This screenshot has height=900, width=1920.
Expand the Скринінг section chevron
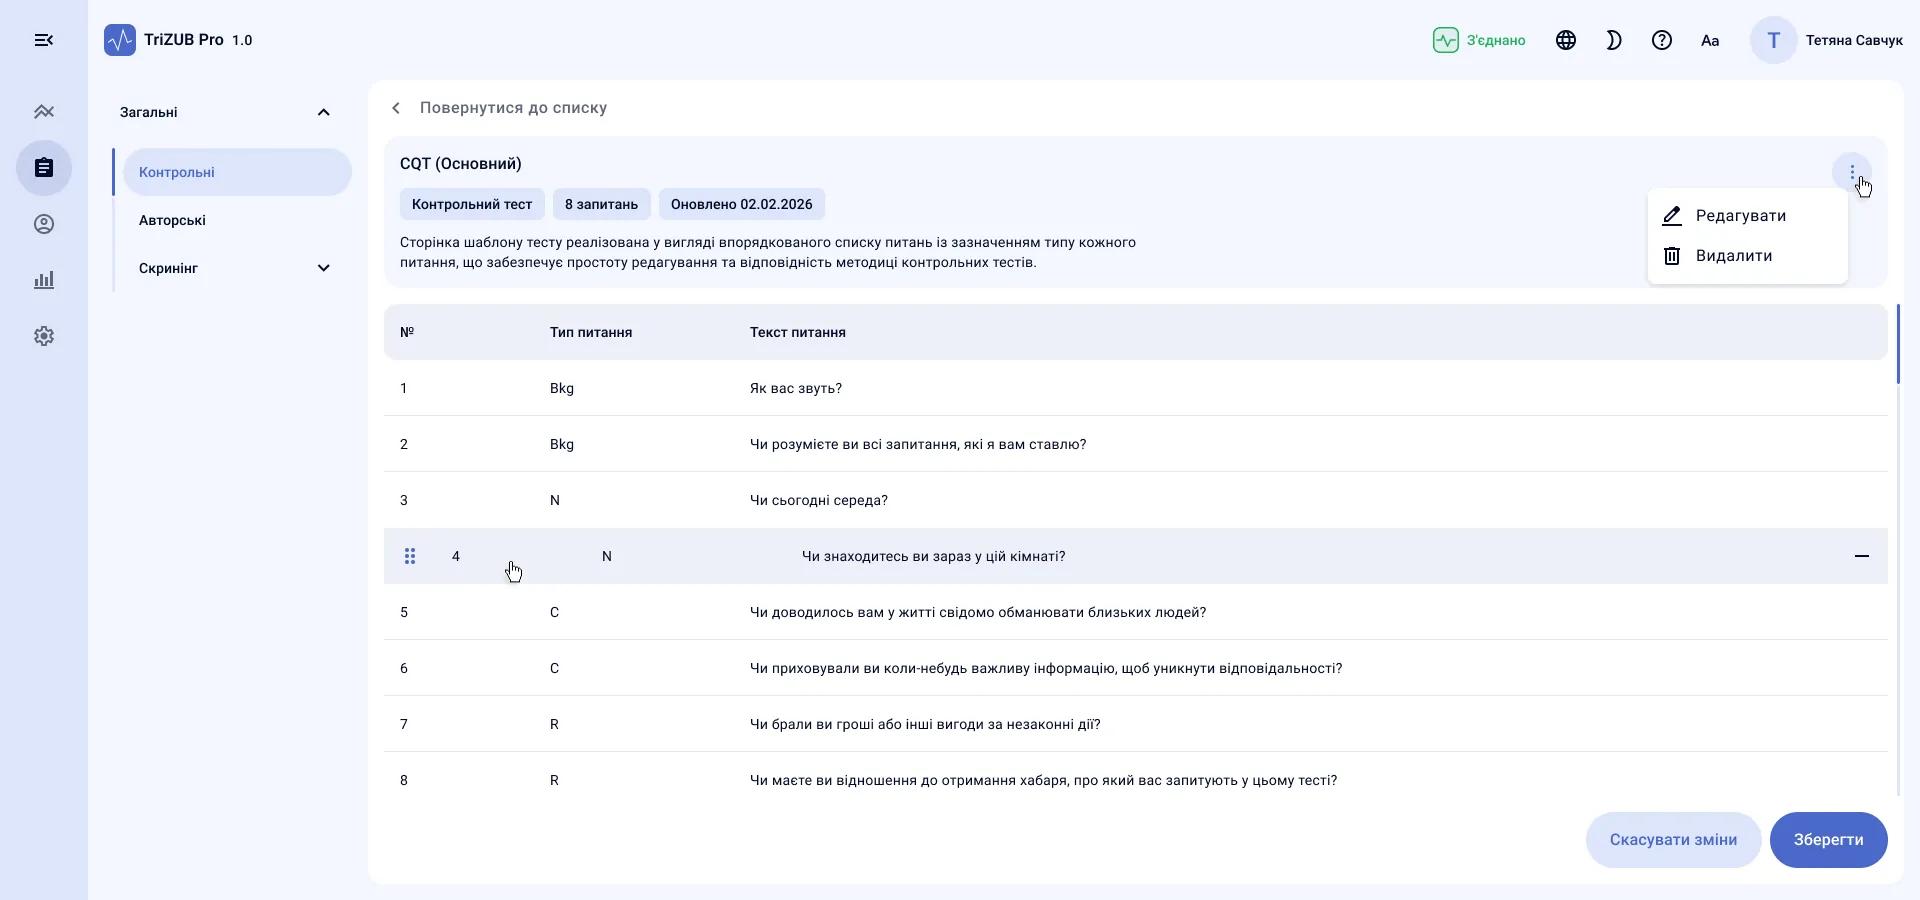click(324, 268)
